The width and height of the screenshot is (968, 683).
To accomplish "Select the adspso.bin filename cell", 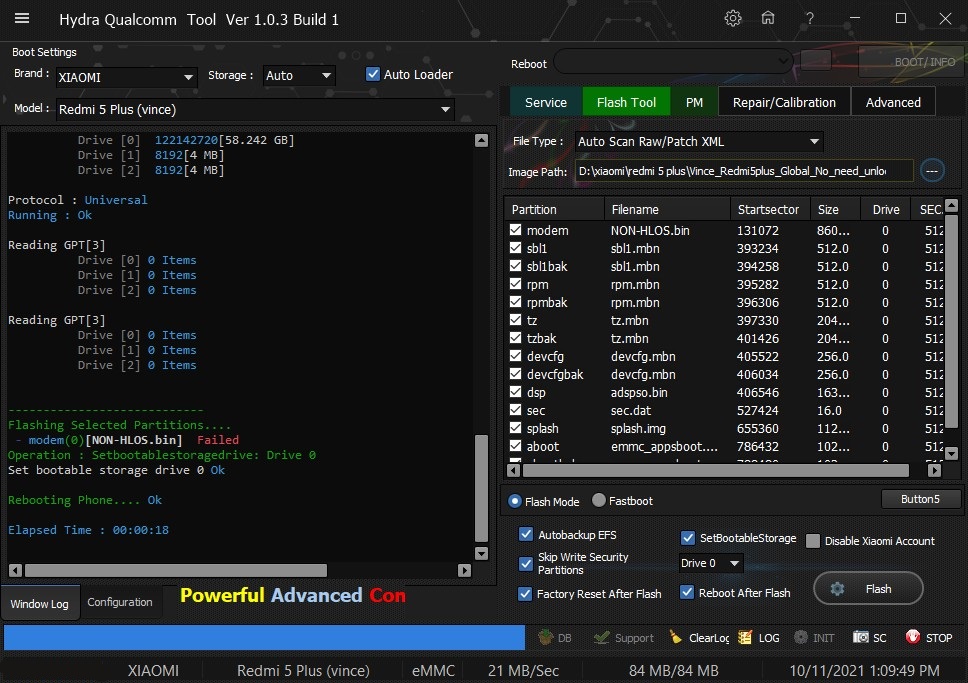I will (x=639, y=392).
